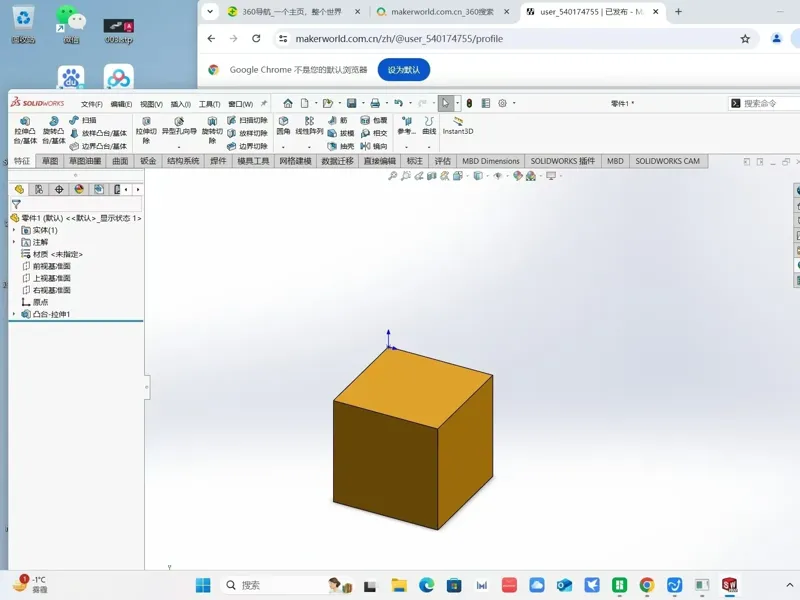Open the 插入(I) menu
Screen dimensions: 800x600
tap(181, 104)
